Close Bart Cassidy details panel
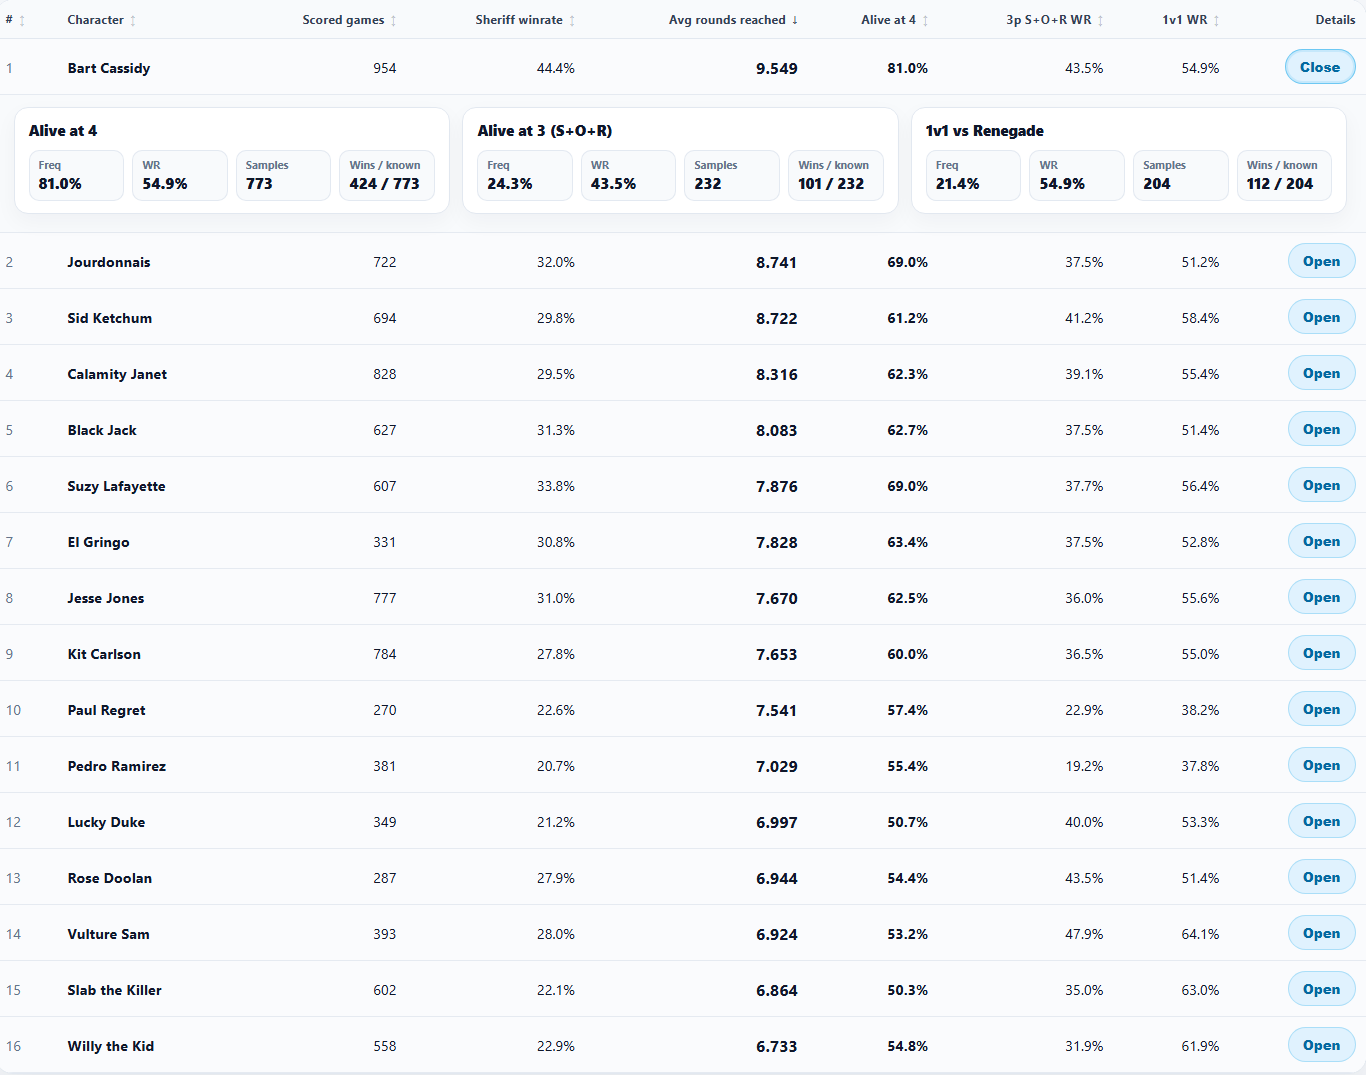1366x1075 pixels. pyautogui.click(x=1320, y=67)
